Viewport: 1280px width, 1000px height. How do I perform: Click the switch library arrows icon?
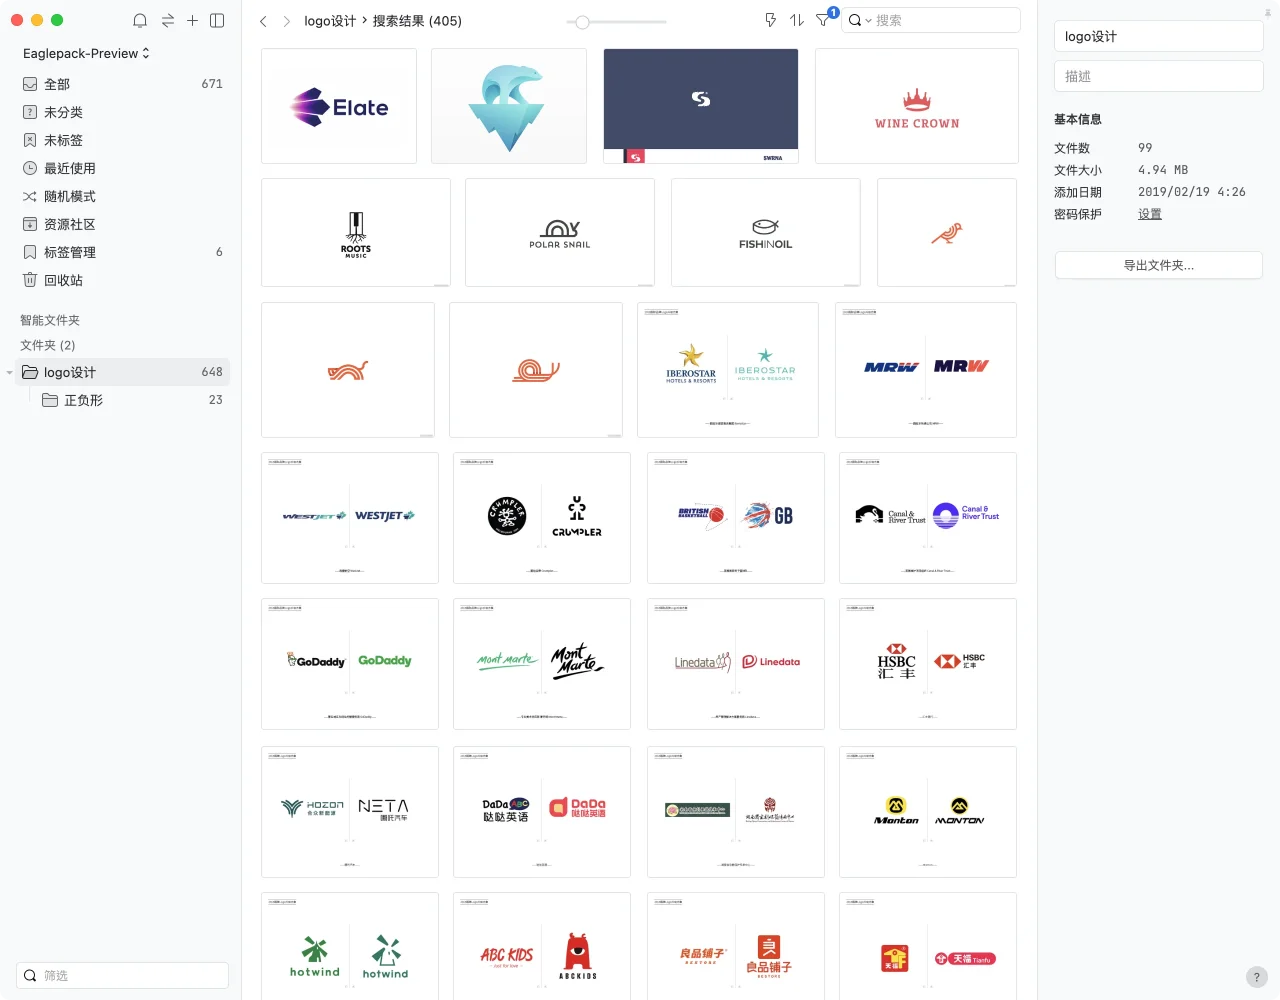point(167,20)
